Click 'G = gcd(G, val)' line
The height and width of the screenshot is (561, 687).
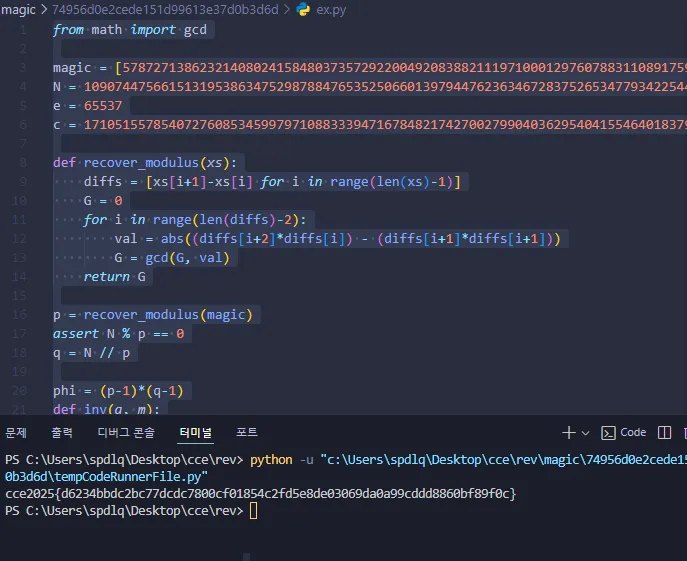tap(172, 258)
